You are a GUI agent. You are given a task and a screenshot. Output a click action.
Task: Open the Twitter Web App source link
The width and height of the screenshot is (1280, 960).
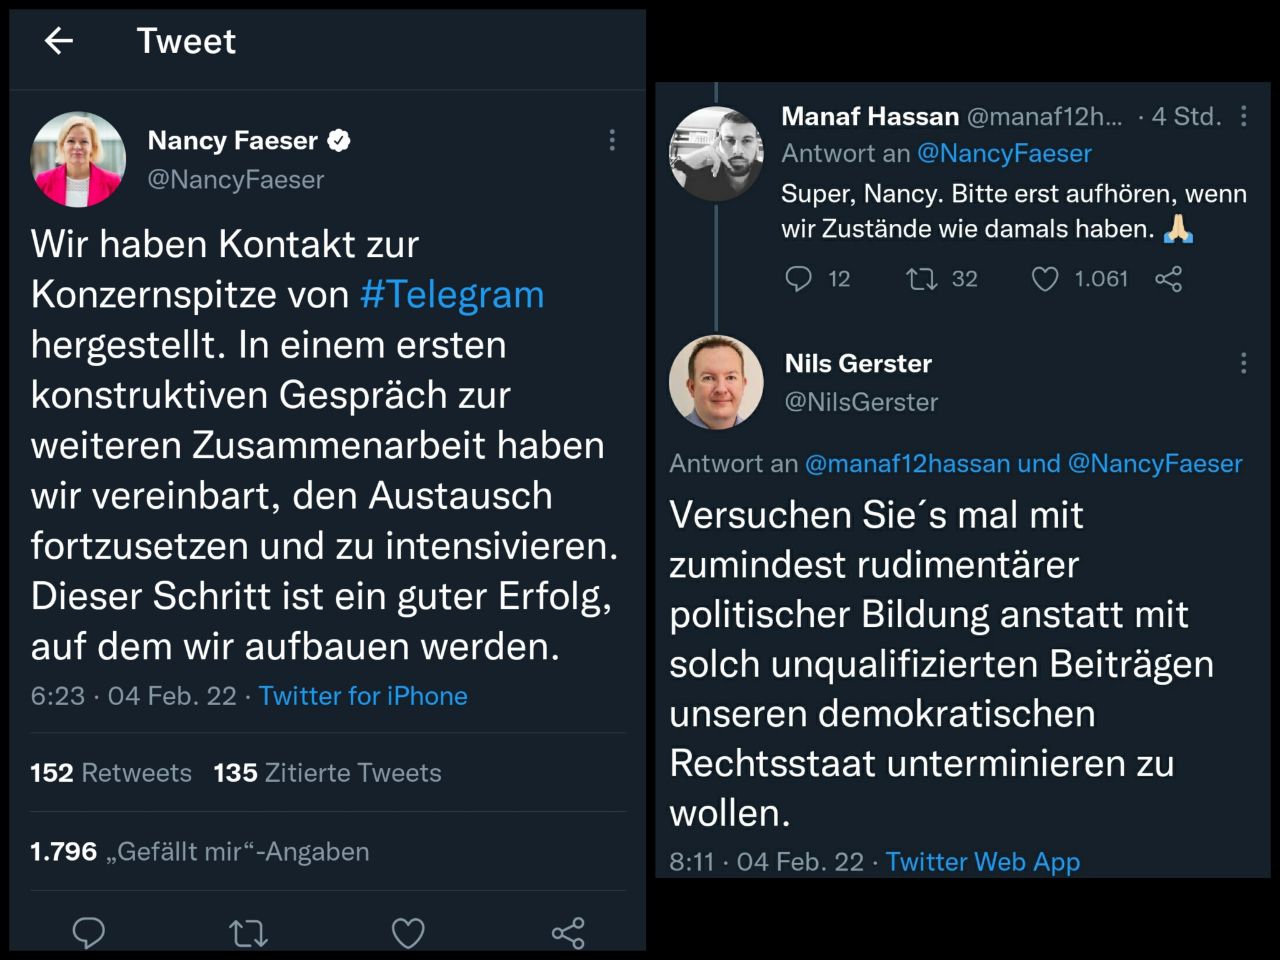click(982, 862)
